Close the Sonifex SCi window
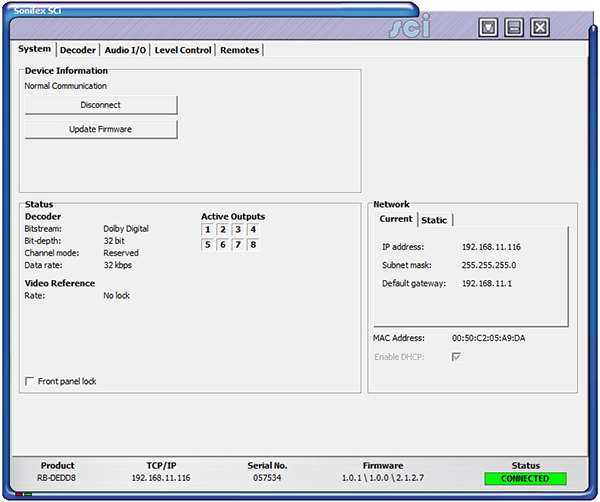The image size is (600, 502). (540, 28)
